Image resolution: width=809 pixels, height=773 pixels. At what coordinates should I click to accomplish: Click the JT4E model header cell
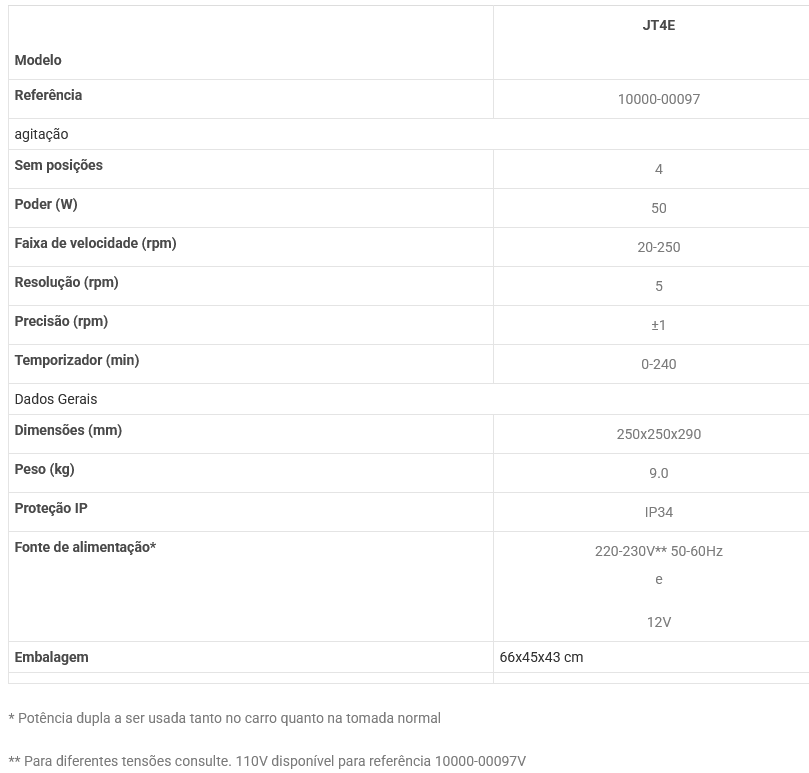click(x=658, y=25)
